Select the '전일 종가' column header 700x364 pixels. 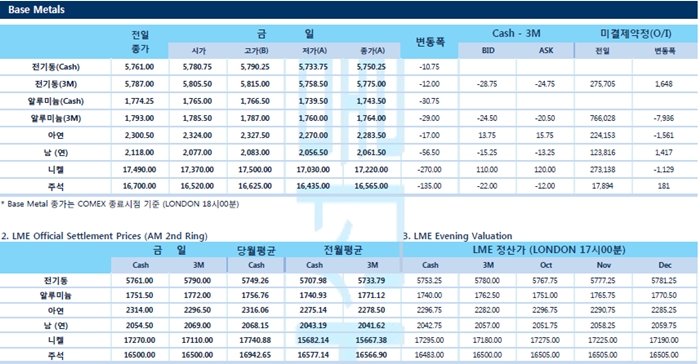pos(140,42)
